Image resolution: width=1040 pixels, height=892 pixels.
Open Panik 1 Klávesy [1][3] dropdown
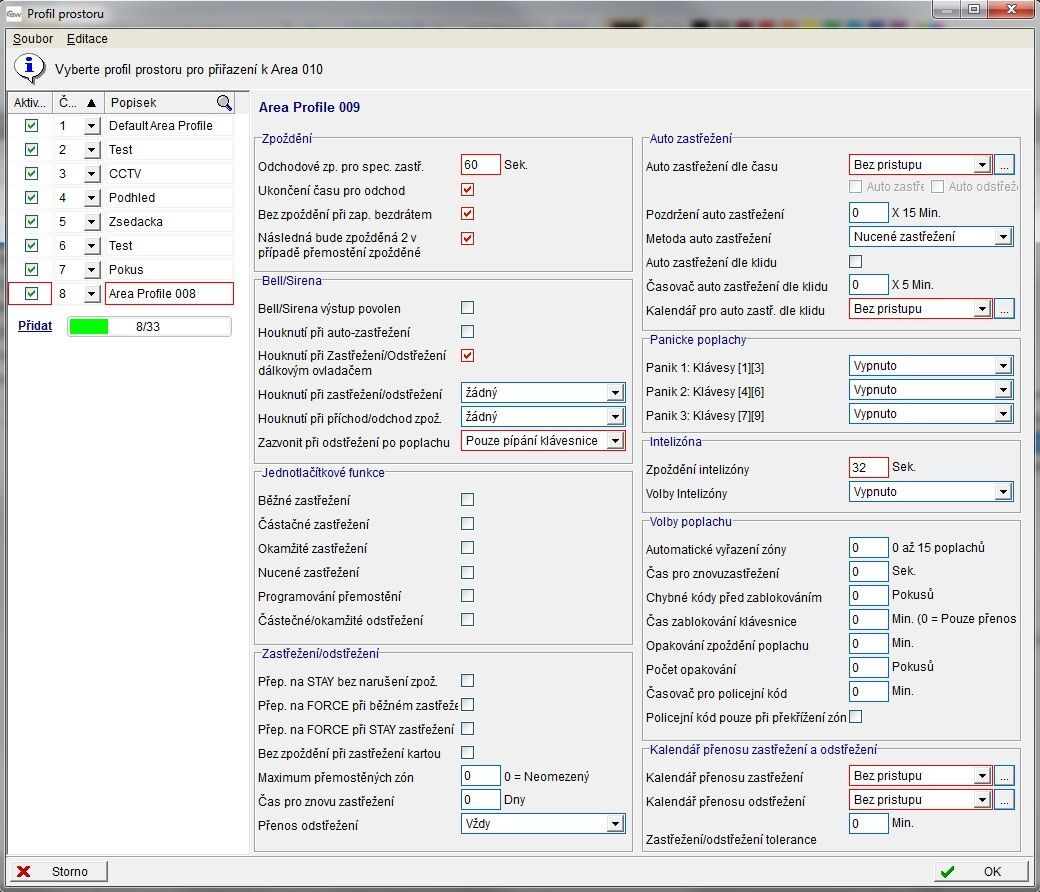(1003, 366)
